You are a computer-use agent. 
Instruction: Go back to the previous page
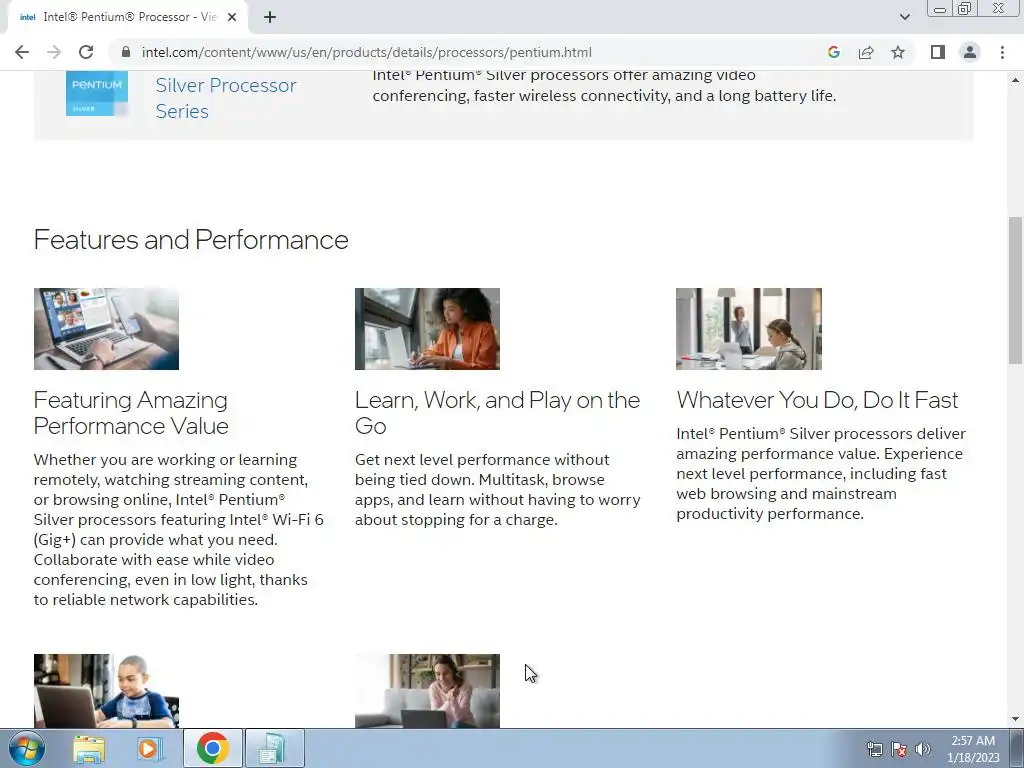click(22, 52)
